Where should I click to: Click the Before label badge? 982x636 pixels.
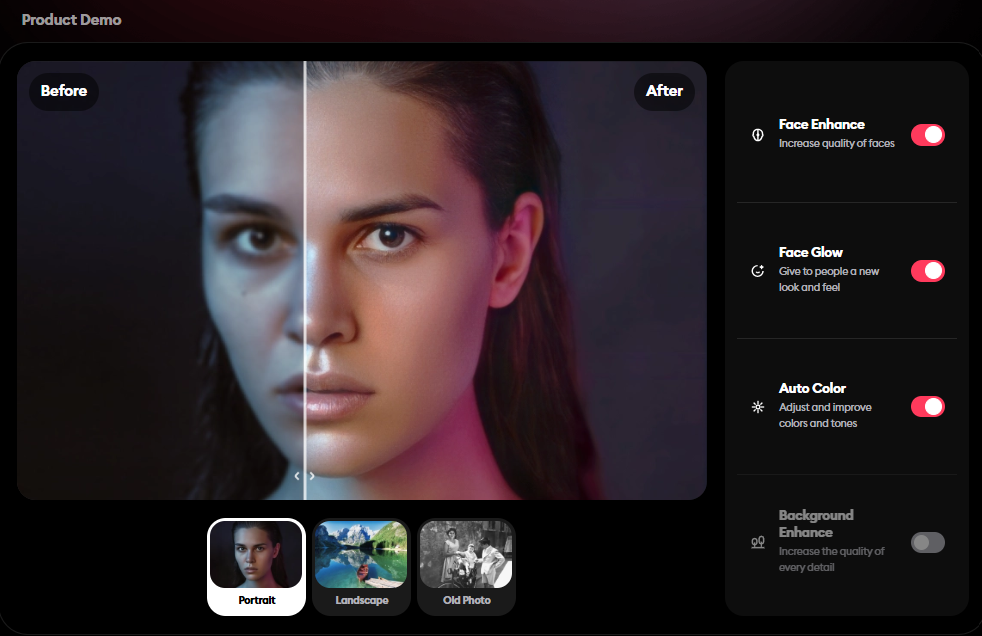click(x=64, y=91)
